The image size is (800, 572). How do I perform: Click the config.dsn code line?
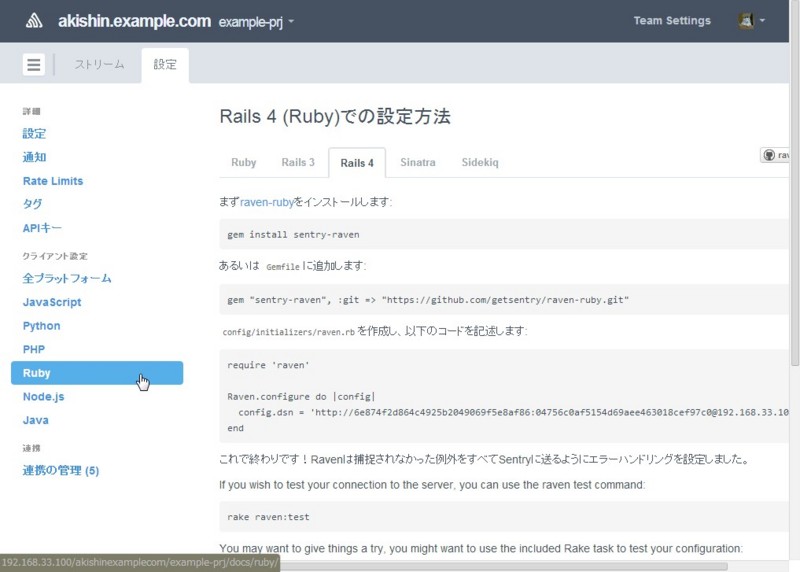[513, 412]
